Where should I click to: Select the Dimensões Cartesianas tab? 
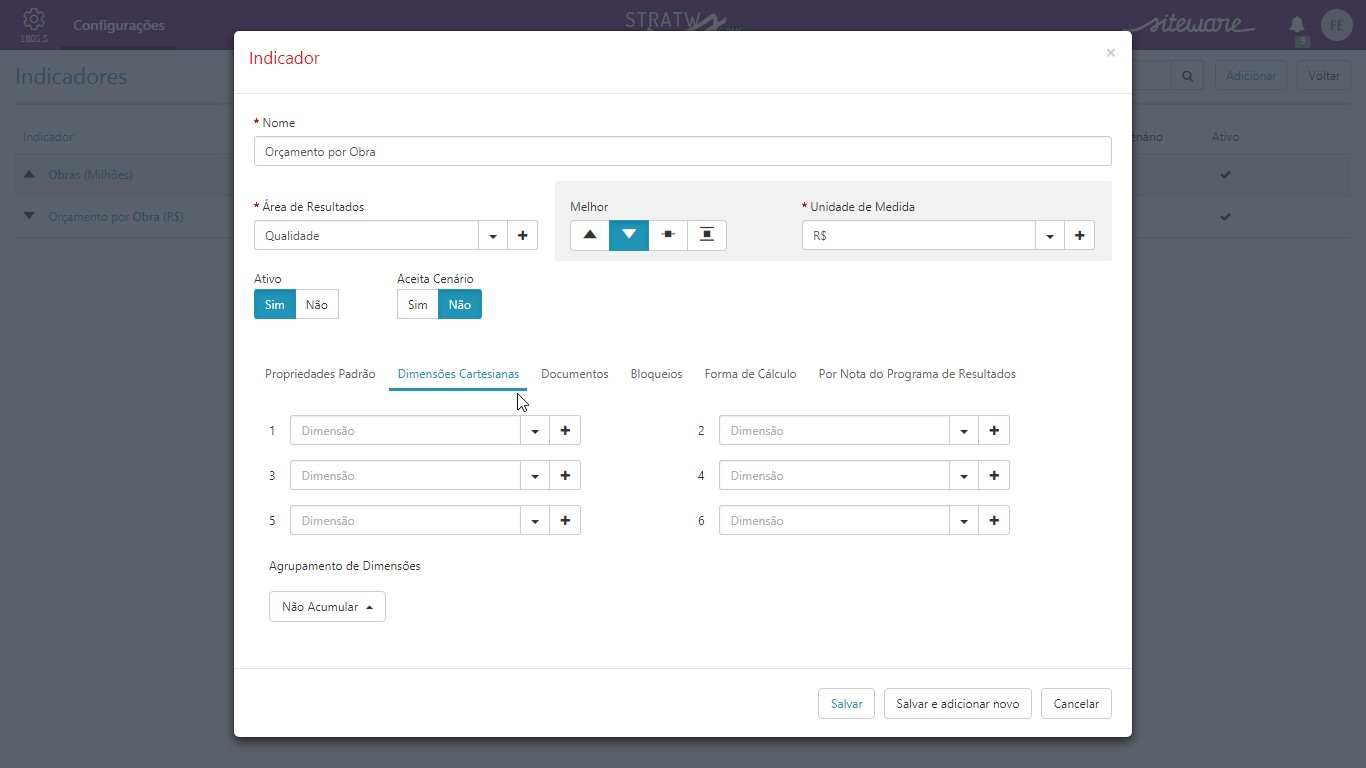pyautogui.click(x=458, y=374)
